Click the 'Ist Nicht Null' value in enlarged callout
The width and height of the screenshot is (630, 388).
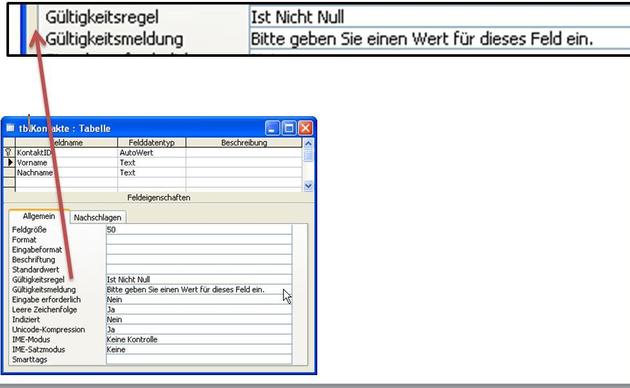[297, 17]
